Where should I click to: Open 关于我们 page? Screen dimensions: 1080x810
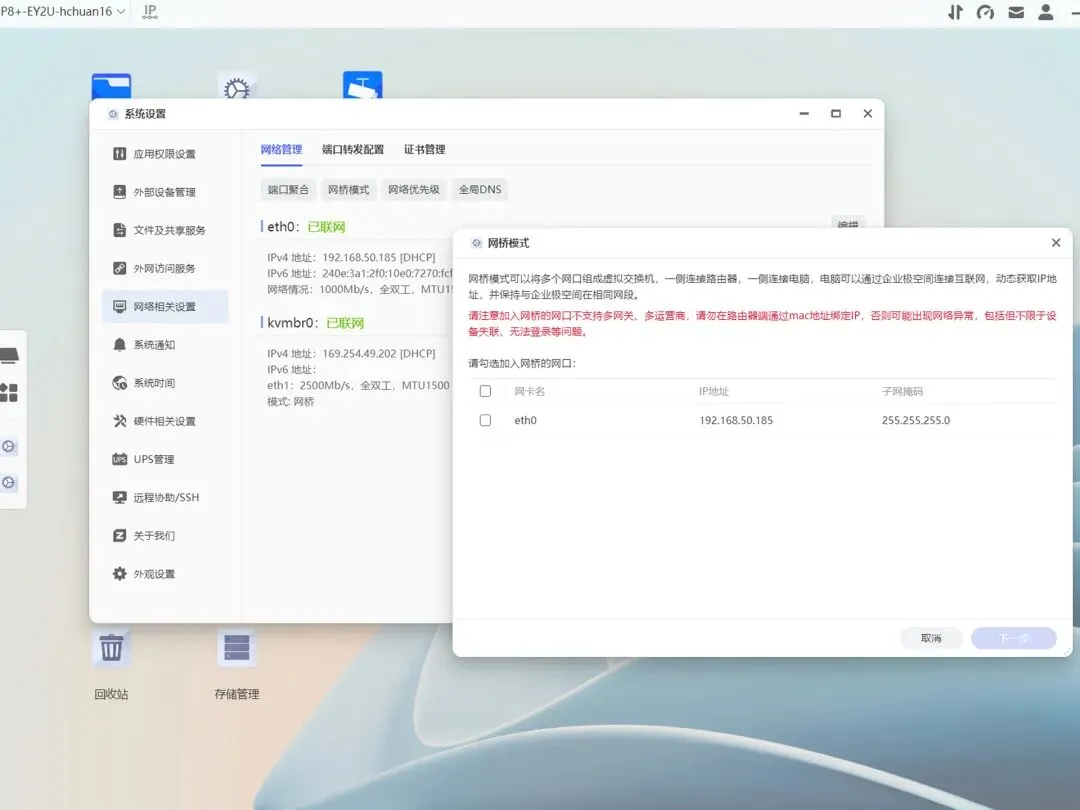point(165,535)
